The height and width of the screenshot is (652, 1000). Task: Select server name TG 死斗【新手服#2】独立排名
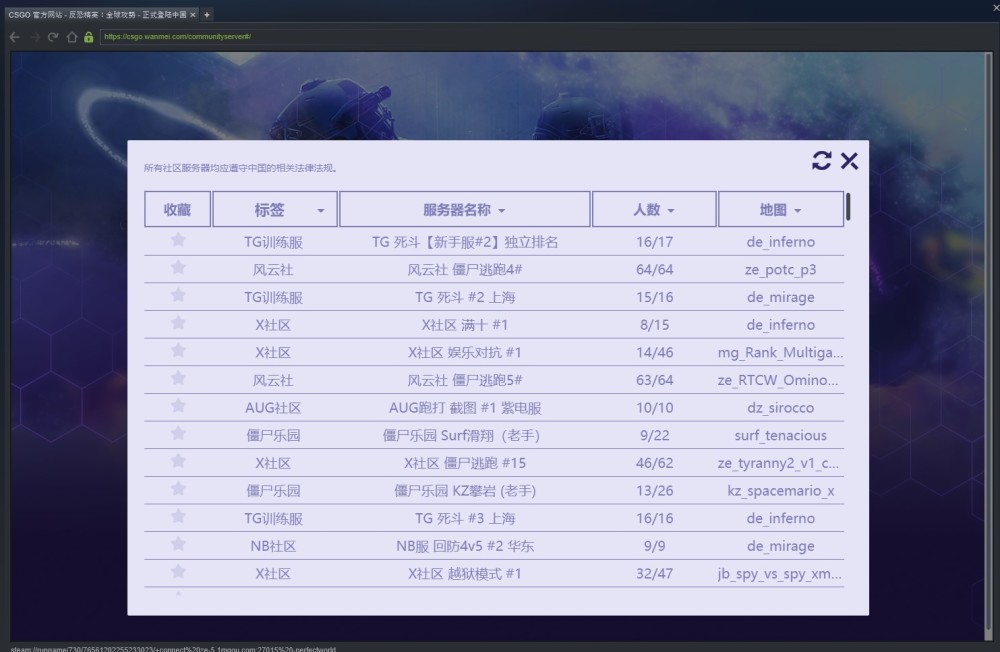pos(465,242)
